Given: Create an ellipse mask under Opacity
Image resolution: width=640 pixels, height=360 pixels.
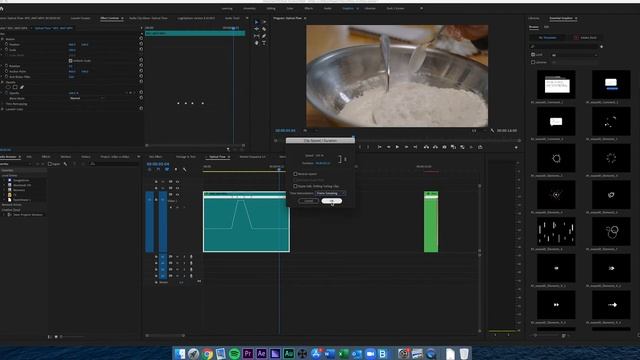Looking at the screenshot, I should [8, 87].
